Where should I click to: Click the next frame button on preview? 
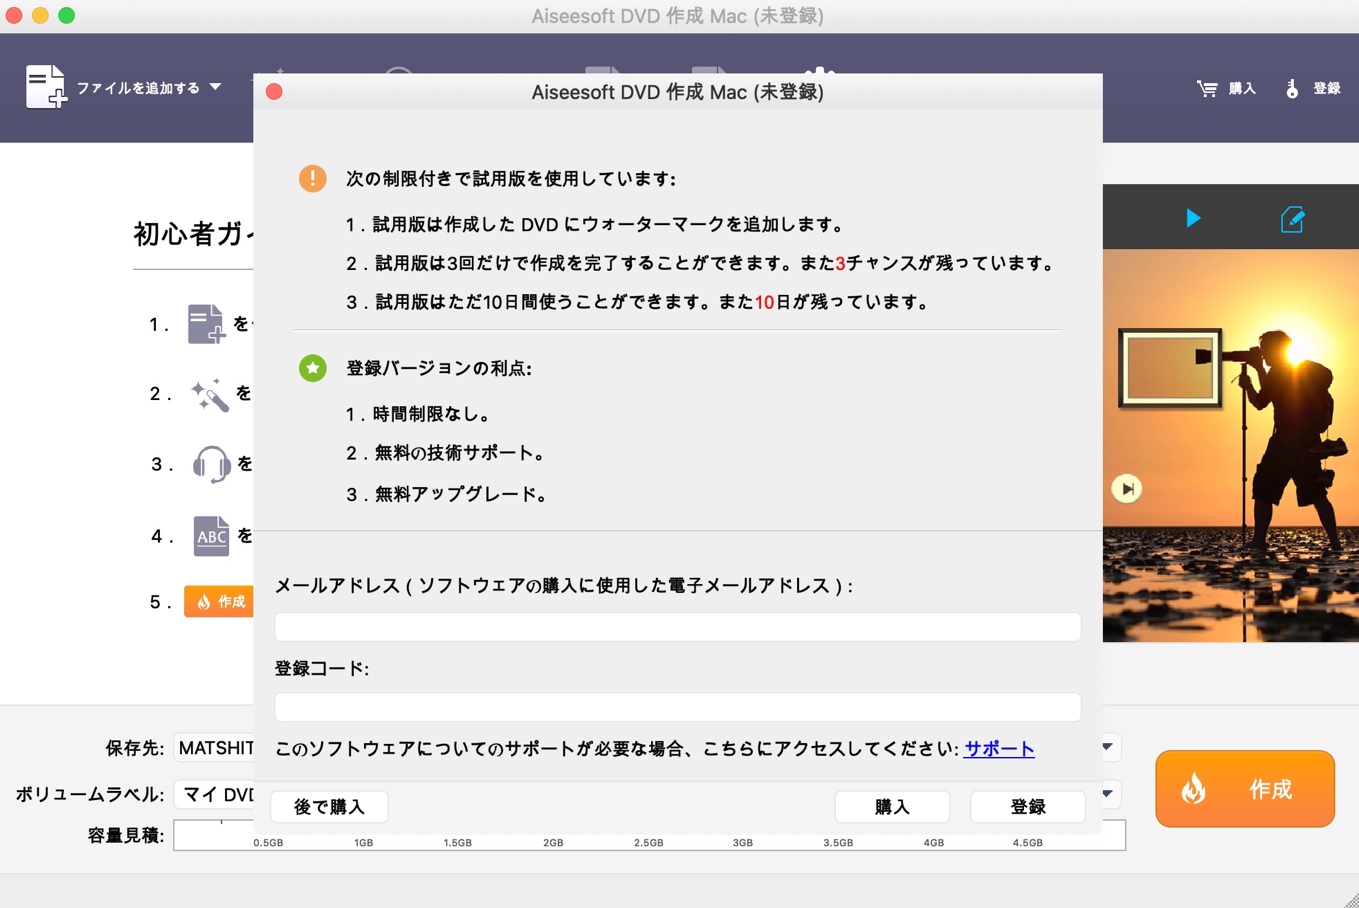point(1127,489)
